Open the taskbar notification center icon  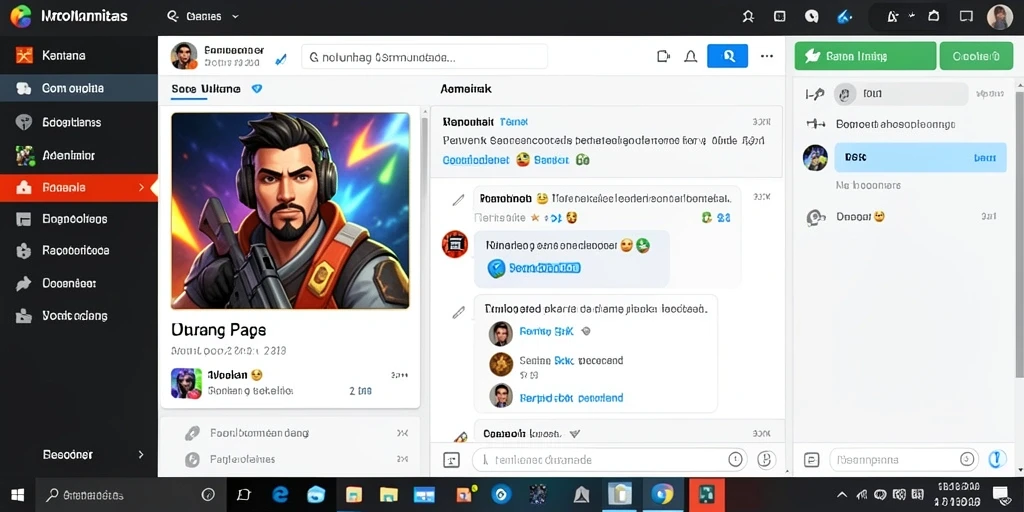pyautogui.click(x=1000, y=494)
